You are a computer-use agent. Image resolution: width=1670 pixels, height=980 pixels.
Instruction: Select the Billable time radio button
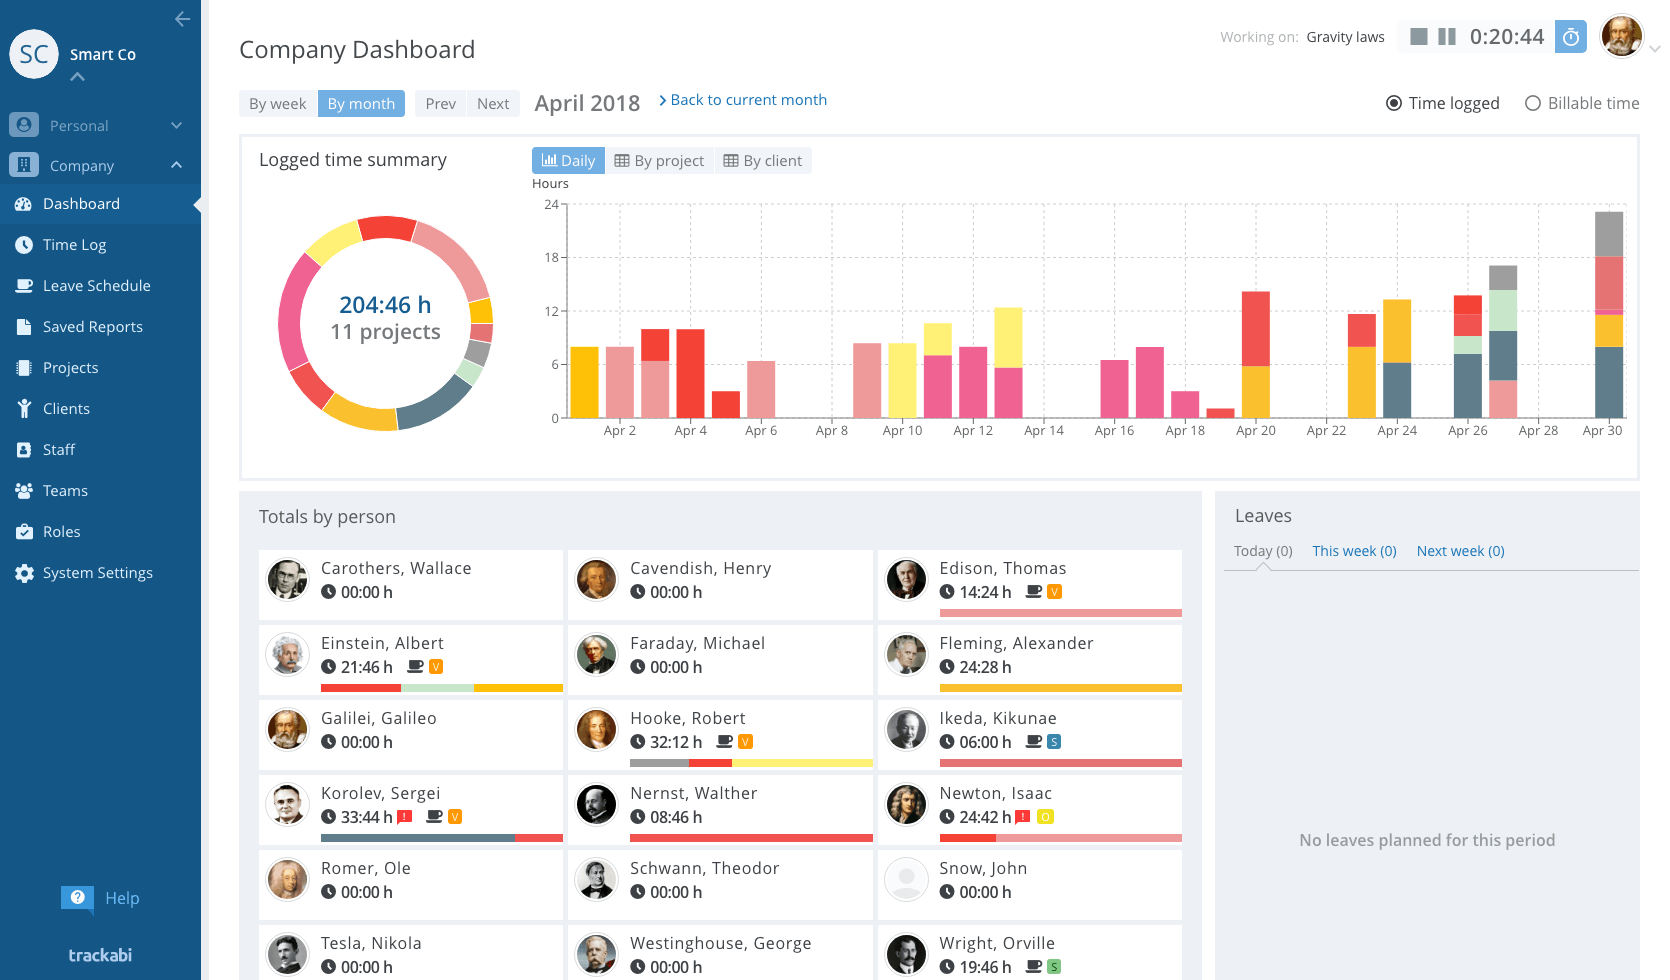coord(1532,103)
